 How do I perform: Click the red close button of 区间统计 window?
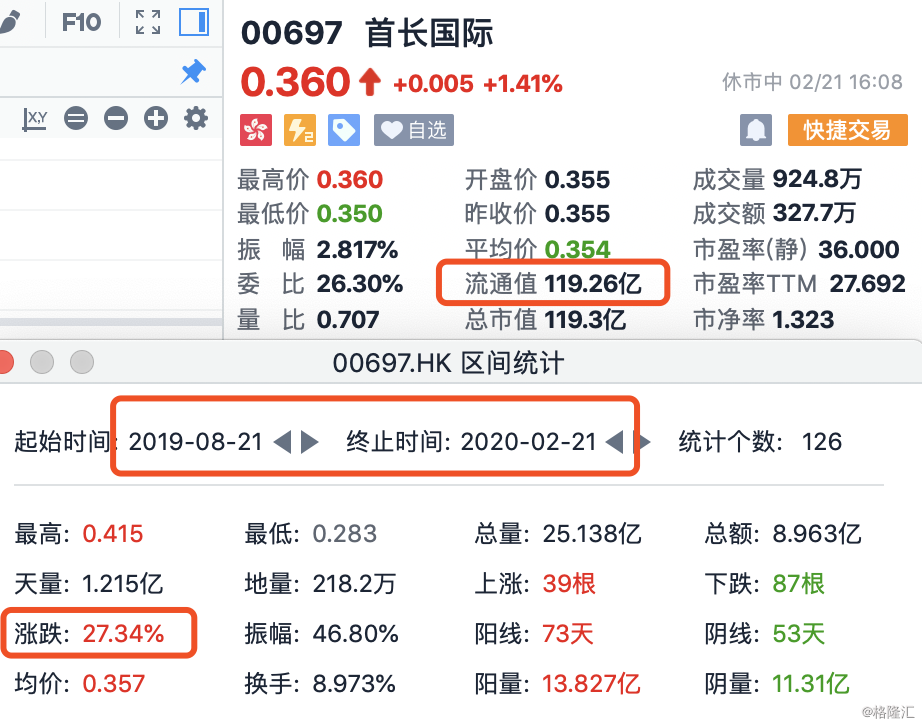(x=5, y=362)
